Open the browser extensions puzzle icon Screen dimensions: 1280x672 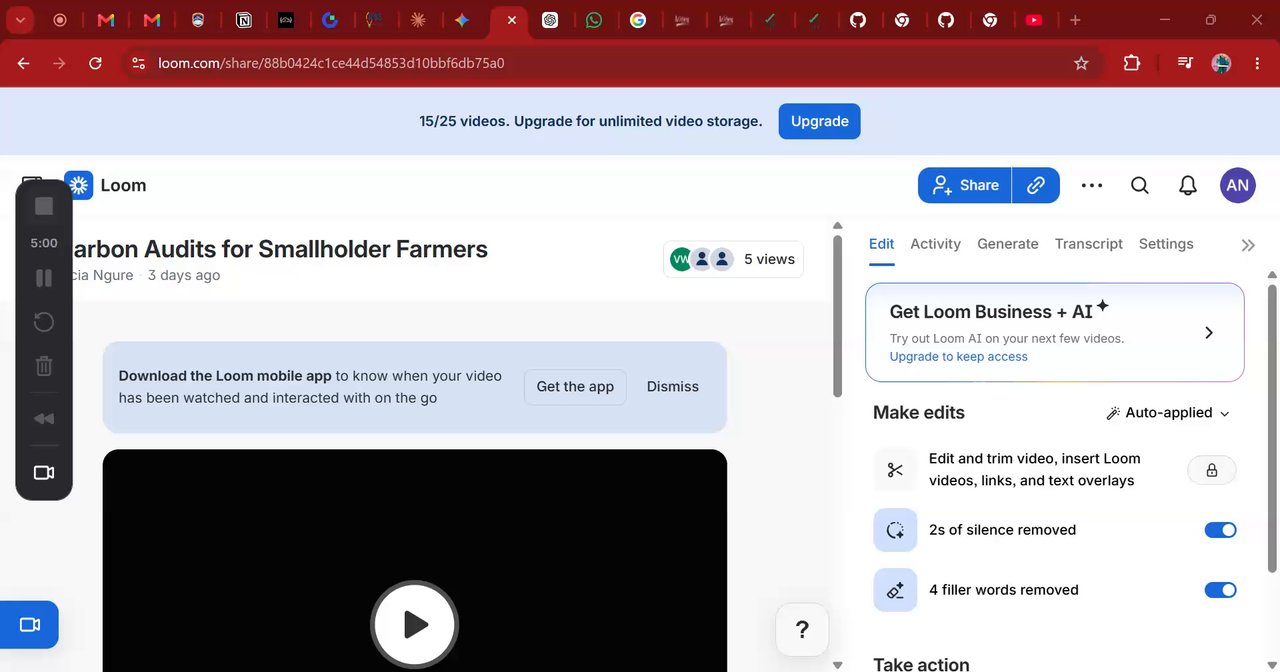1132,63
